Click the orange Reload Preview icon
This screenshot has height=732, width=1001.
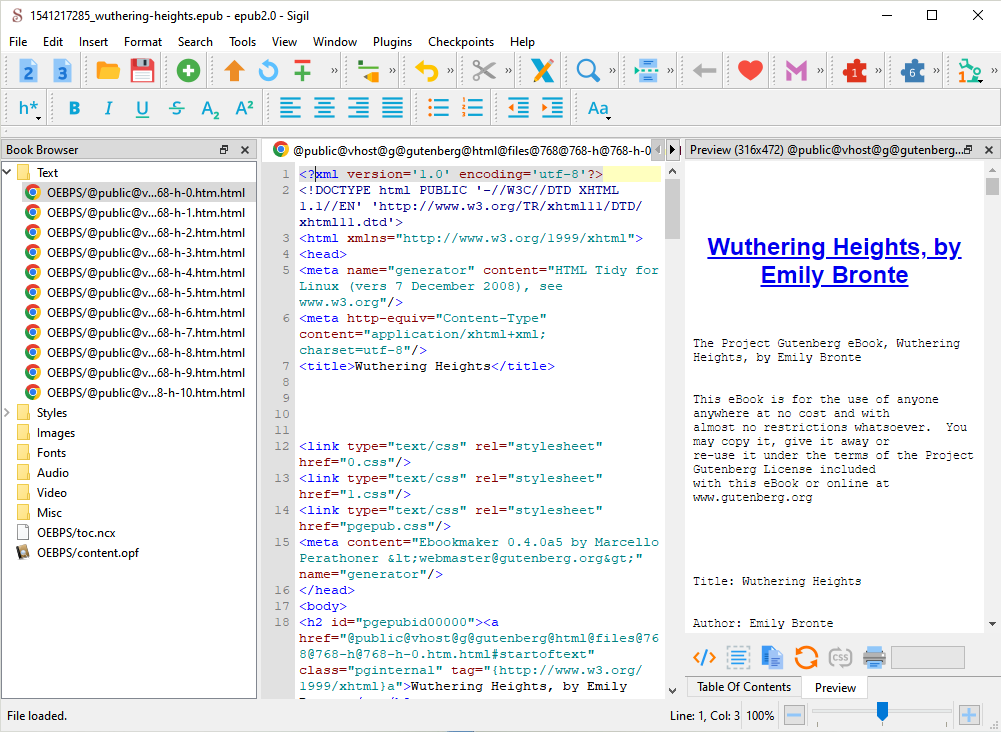[806, 657]
